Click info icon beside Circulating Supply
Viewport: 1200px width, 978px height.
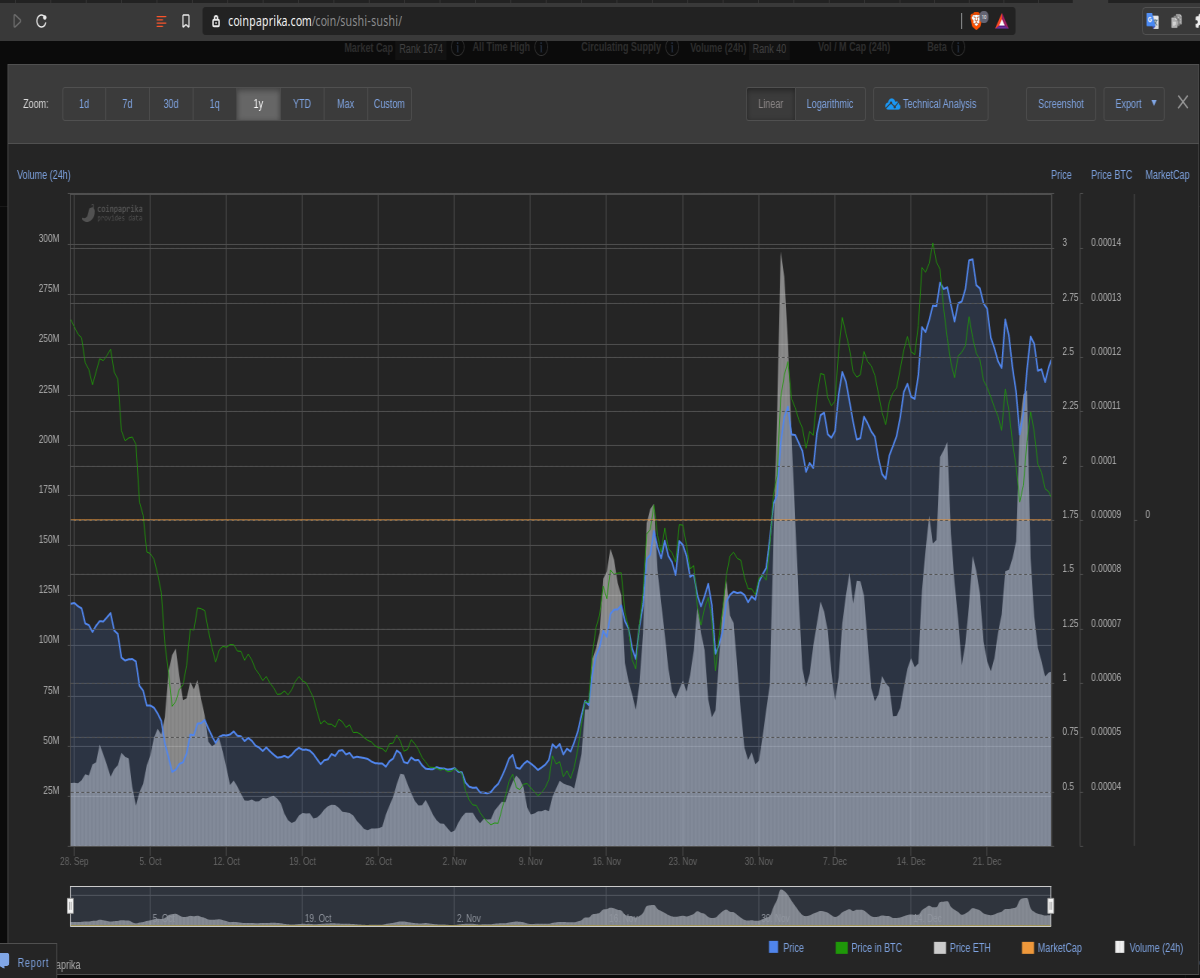[672, 47]
